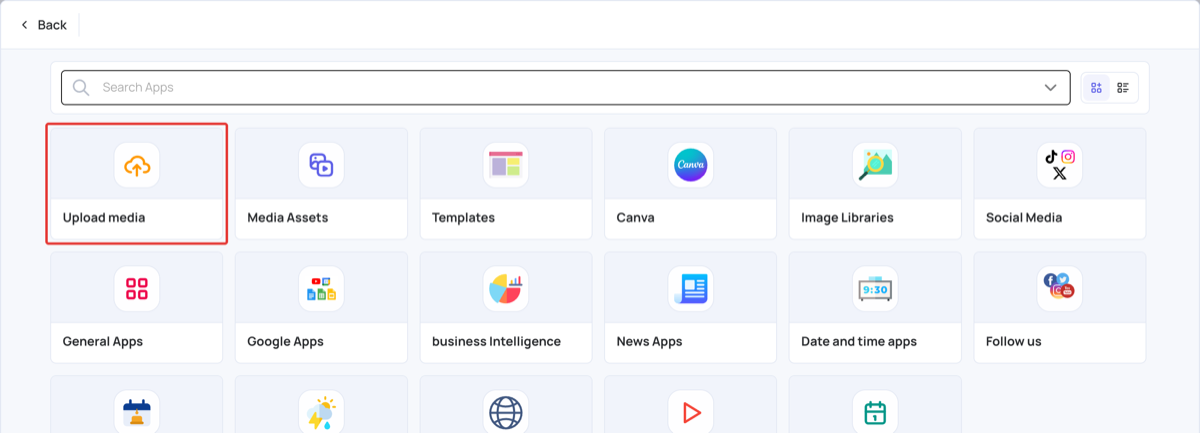Click the business Intelligence label

(496, 341)
